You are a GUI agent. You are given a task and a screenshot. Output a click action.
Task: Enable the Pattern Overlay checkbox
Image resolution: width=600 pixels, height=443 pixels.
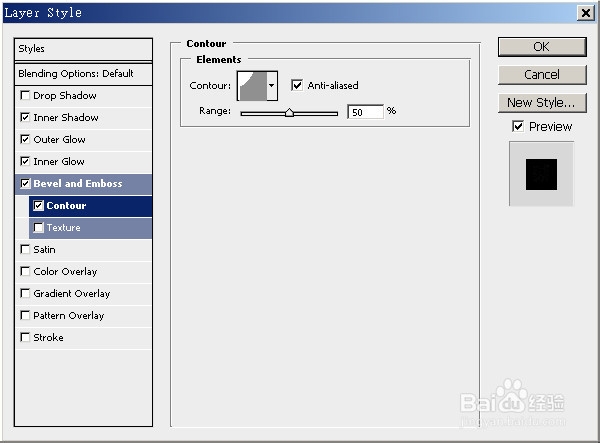point(25,316)
